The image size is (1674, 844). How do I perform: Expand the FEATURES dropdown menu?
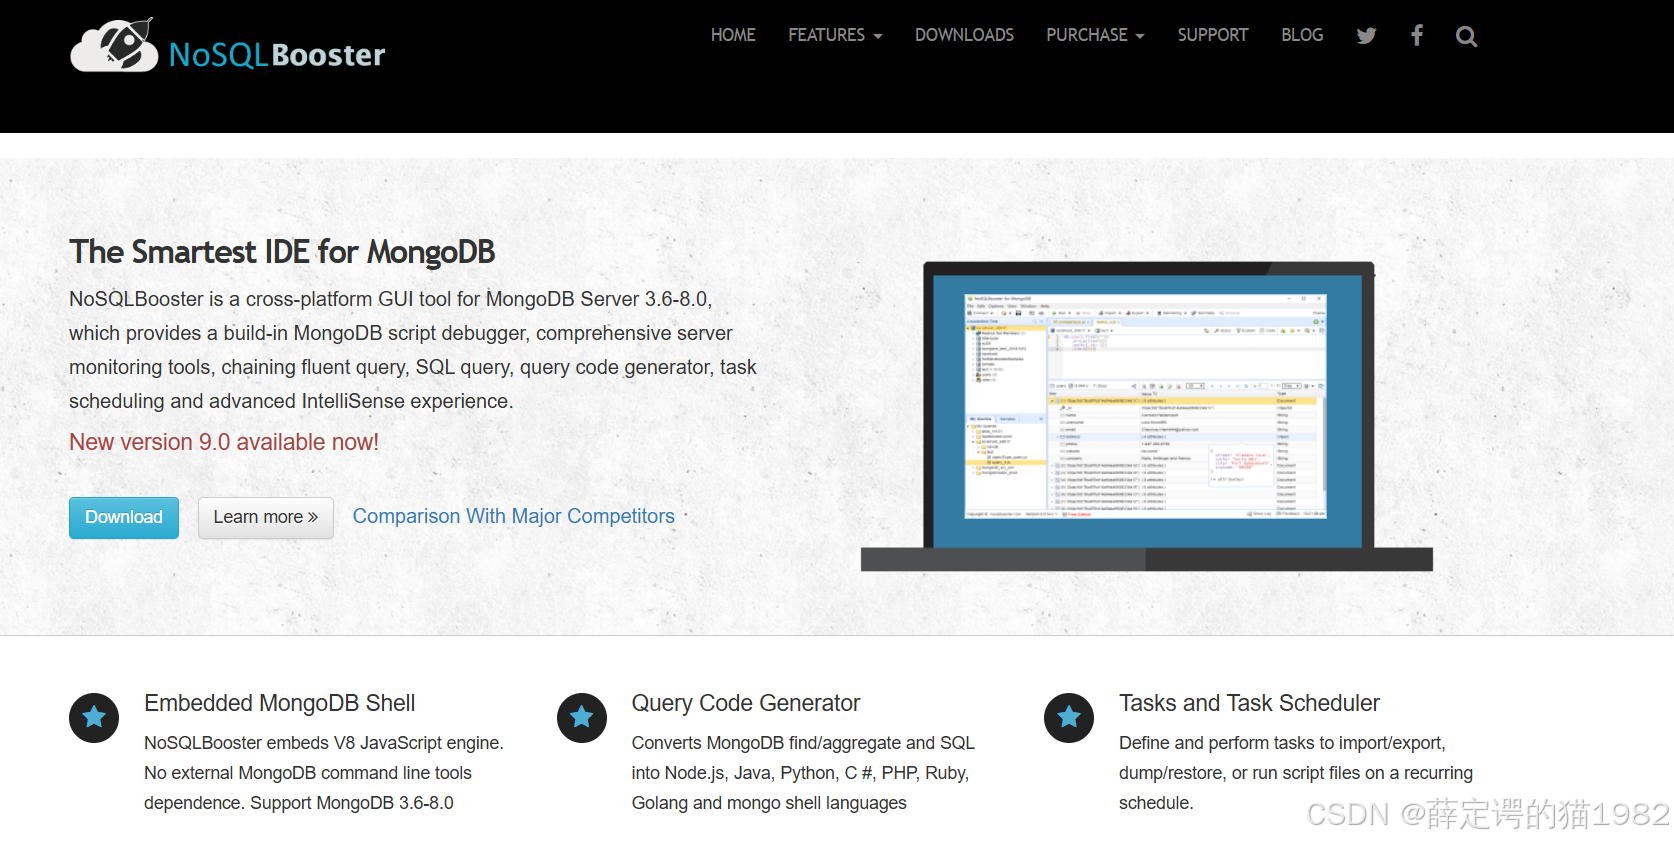pyautogui.click(x=835, y=35)
